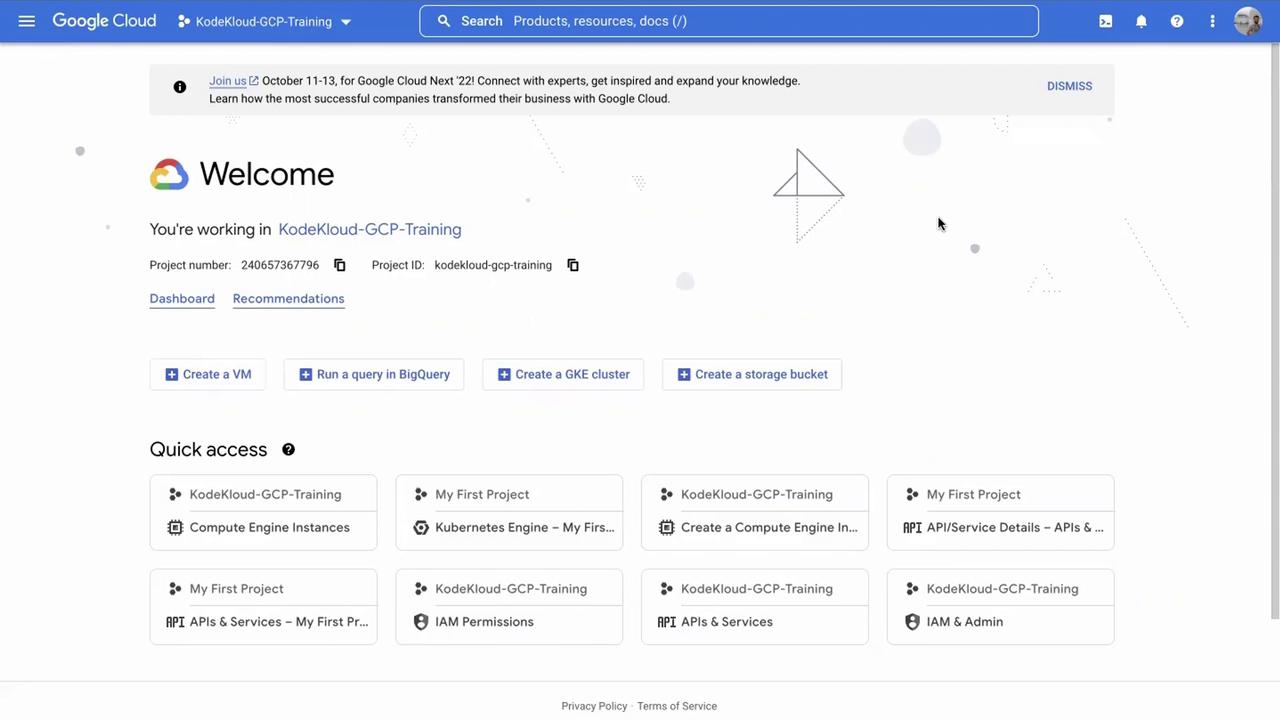This screenshot has height=720, width=1280.
Task: Open the Help question mark menu
Action: pos(1177,21)
